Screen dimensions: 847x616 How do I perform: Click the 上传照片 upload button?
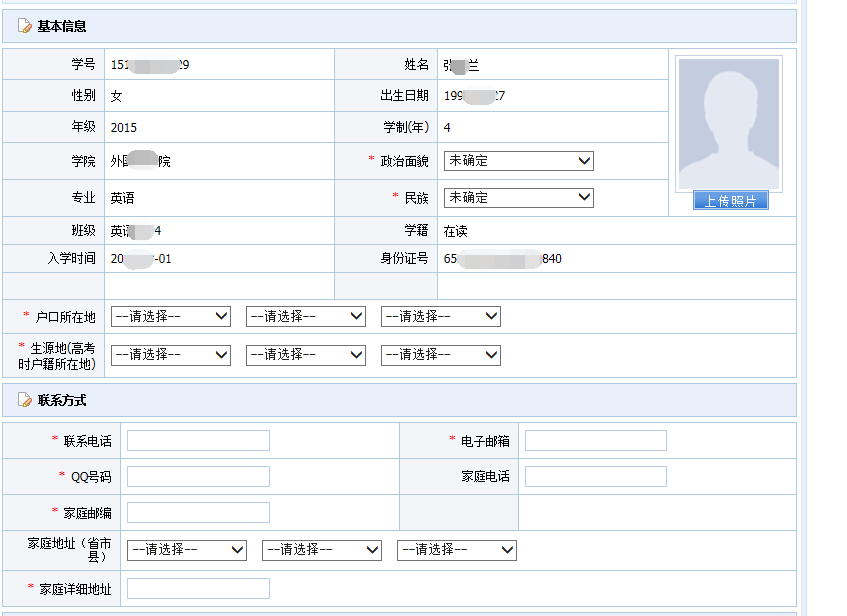(x=730, y=201)
